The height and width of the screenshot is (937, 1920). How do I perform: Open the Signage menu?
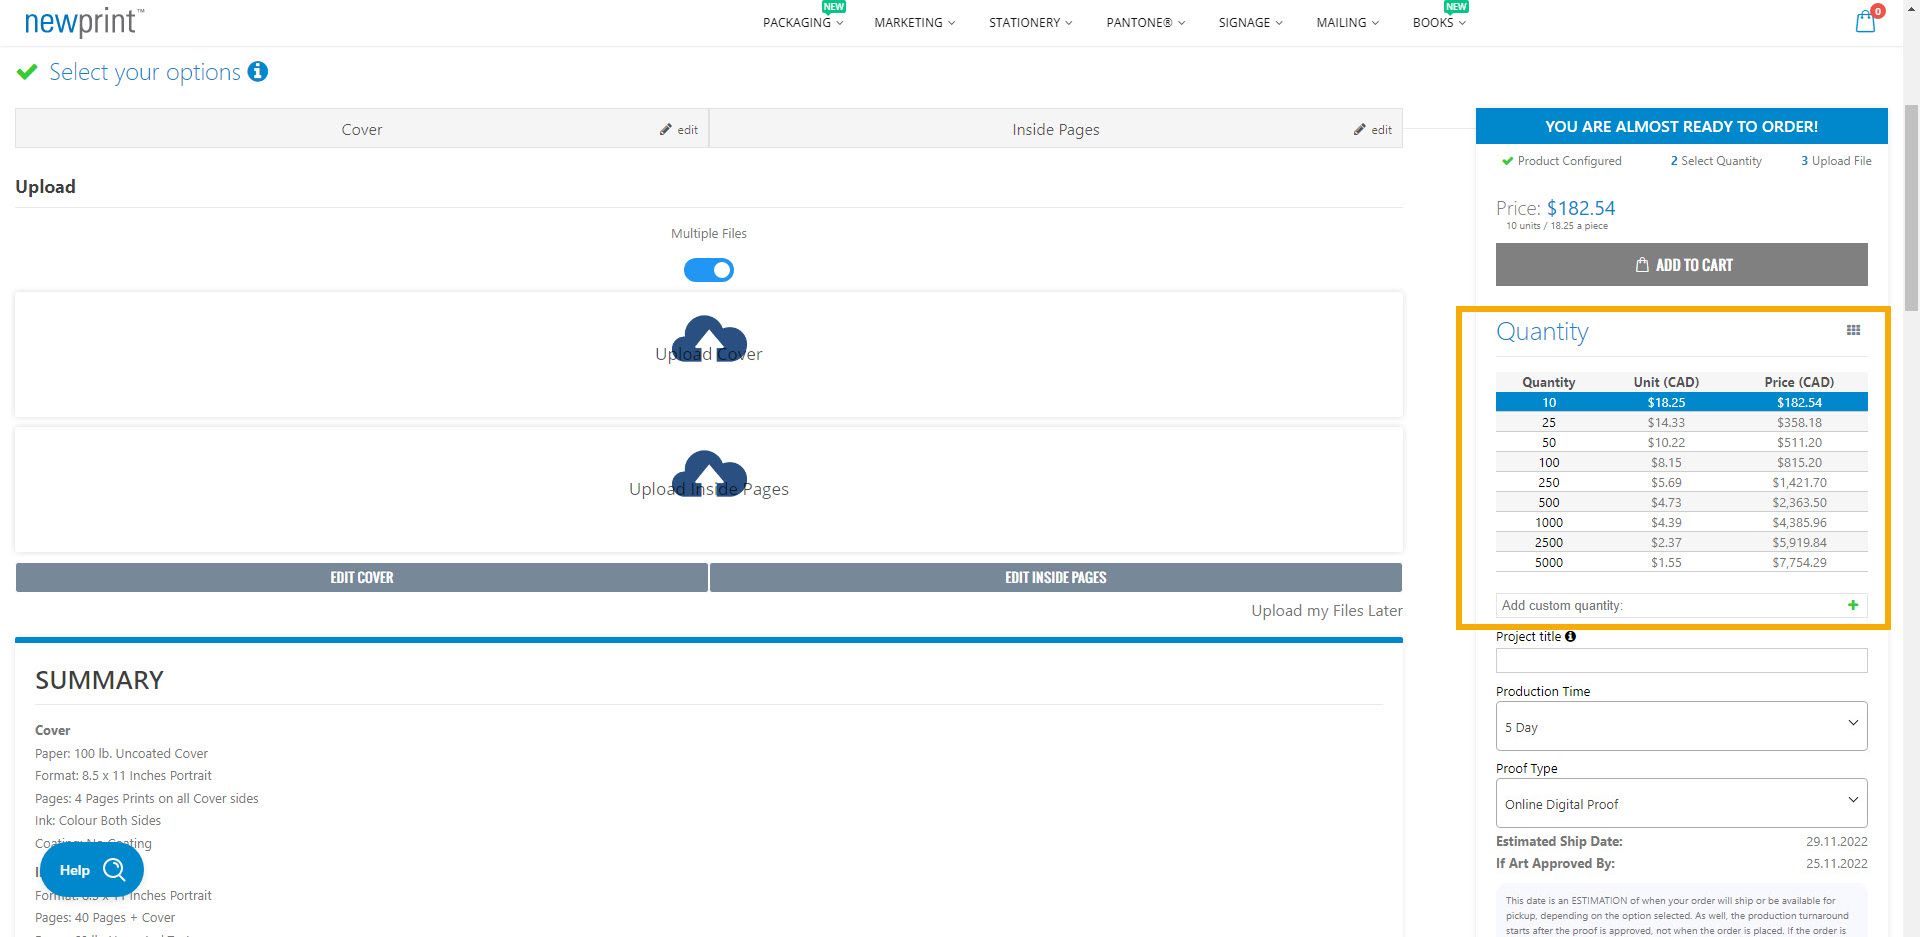[1250, 22]
